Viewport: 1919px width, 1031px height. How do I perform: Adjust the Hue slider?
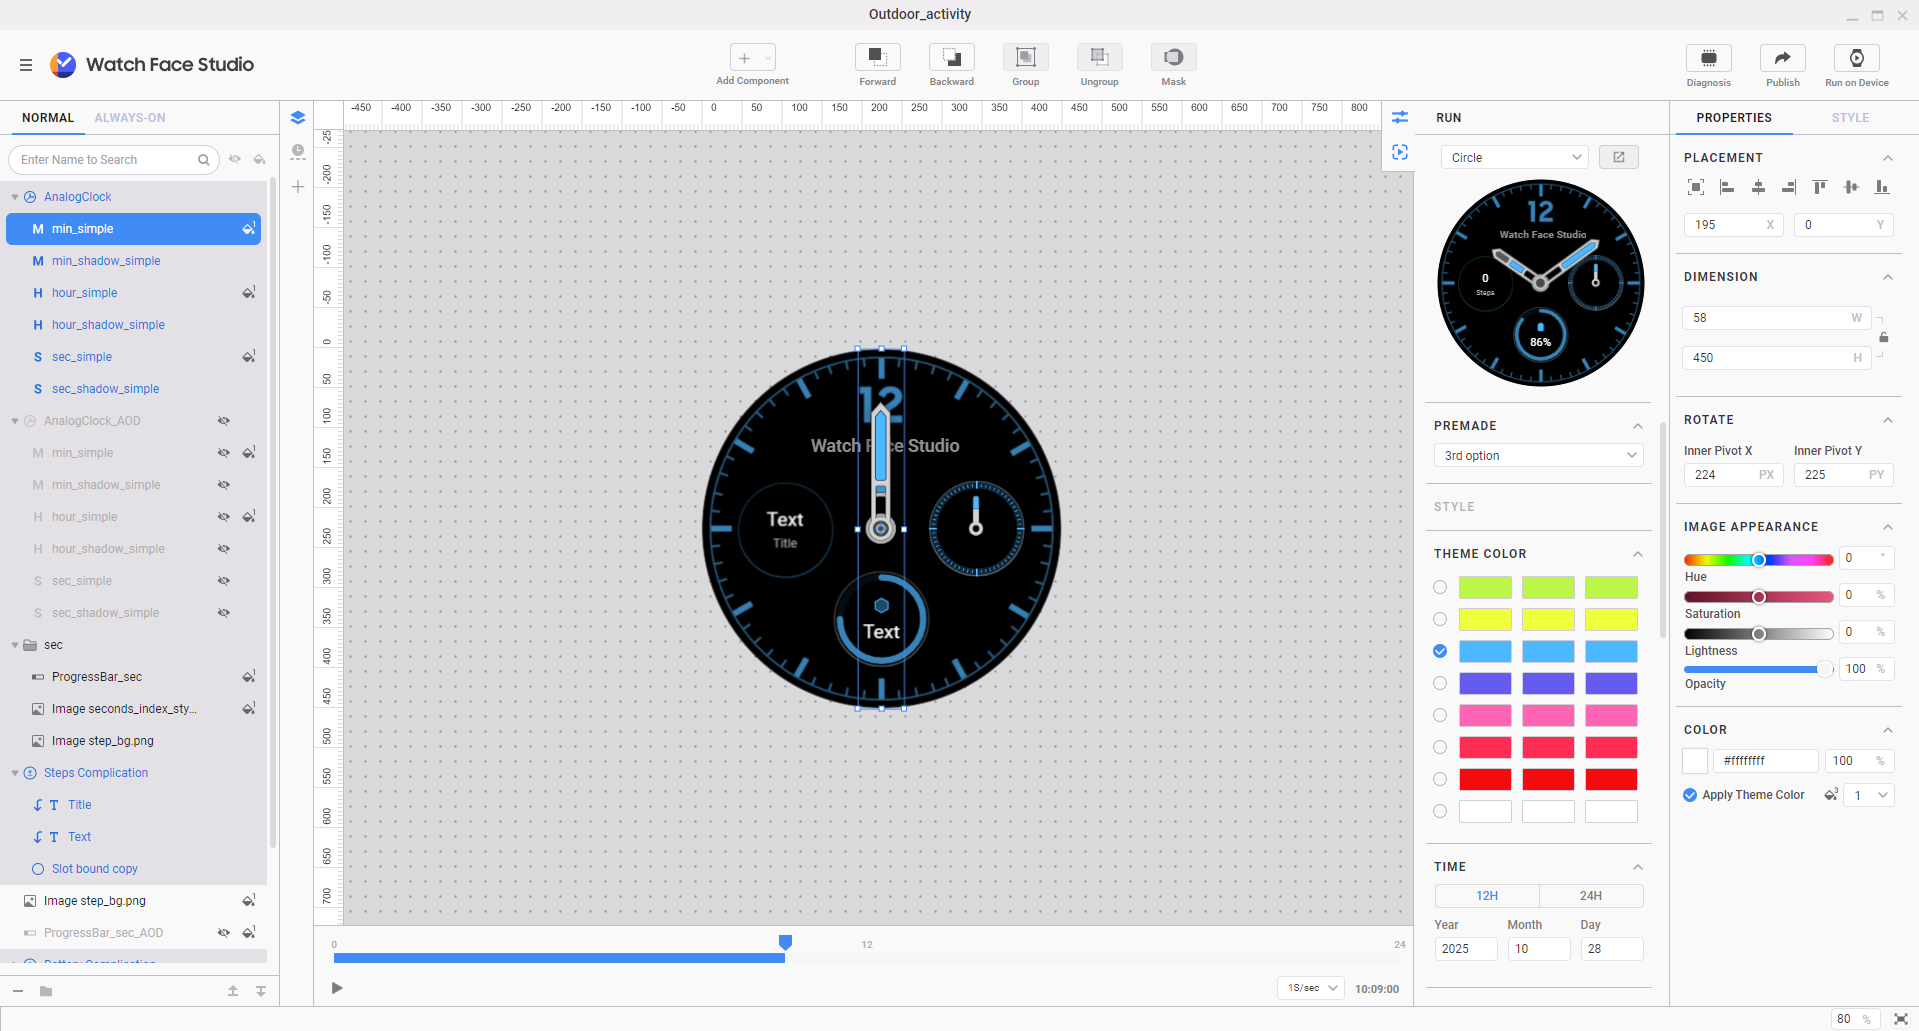(x=1758, y=560)
